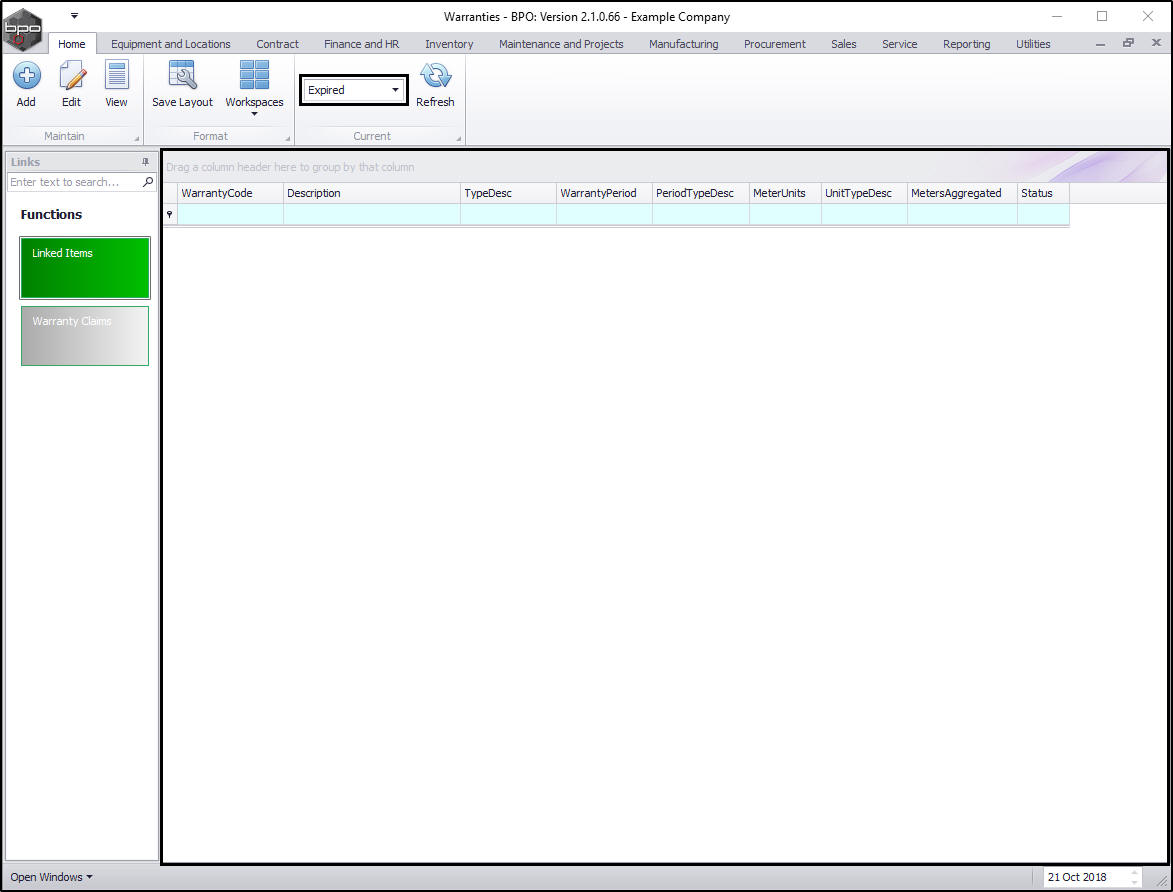
Task: Increase date with the up spinner
Action: (1135, 873)
